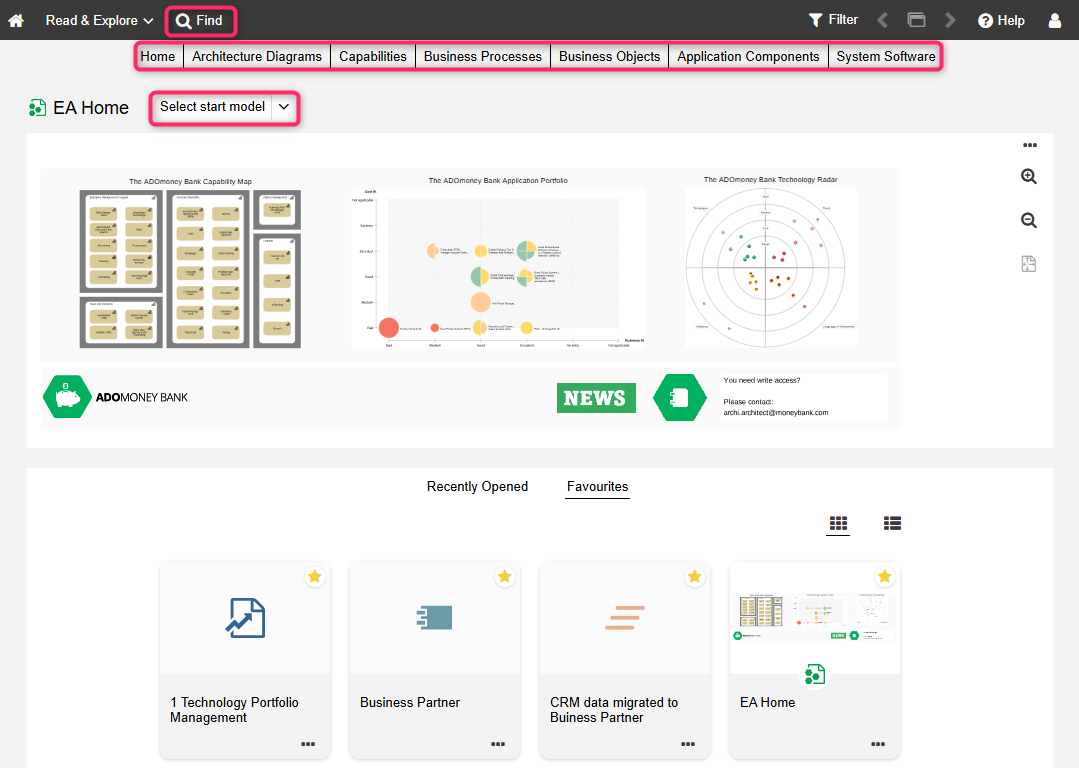
Task: Unfavourite the Business Partner tile star
Action: 504,577
